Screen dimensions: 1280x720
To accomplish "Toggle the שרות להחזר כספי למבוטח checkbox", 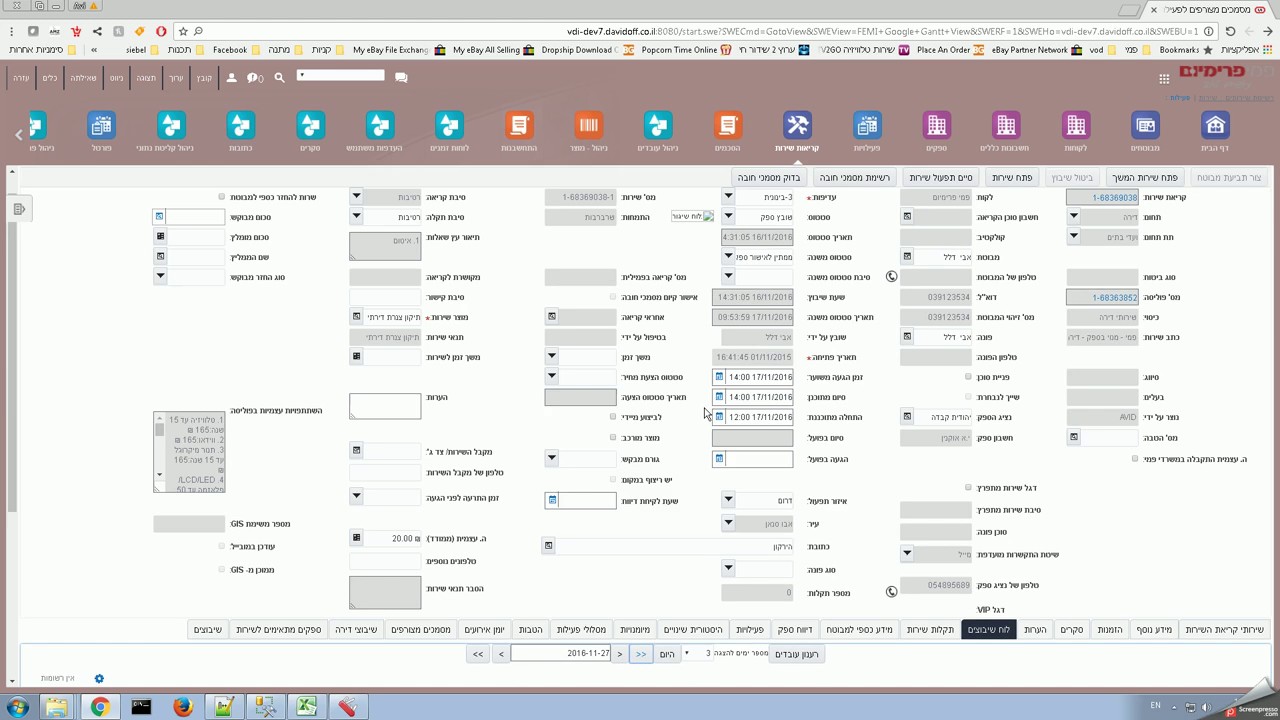I will (221, 197).
